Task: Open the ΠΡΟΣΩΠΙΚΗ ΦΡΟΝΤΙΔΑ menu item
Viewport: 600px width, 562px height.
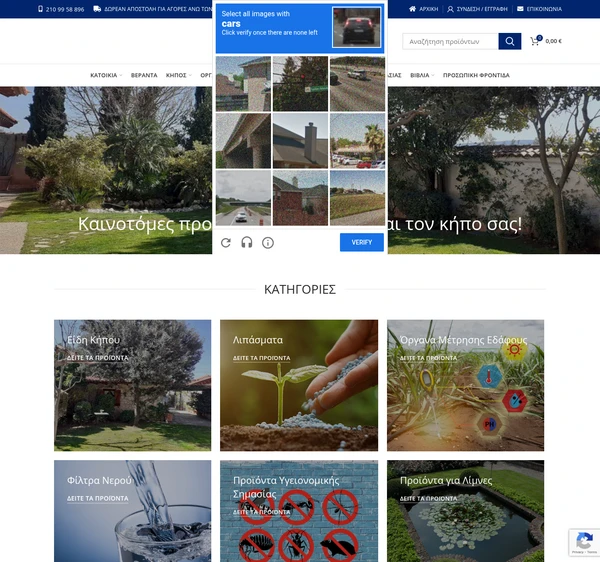Action: [476, 75]
